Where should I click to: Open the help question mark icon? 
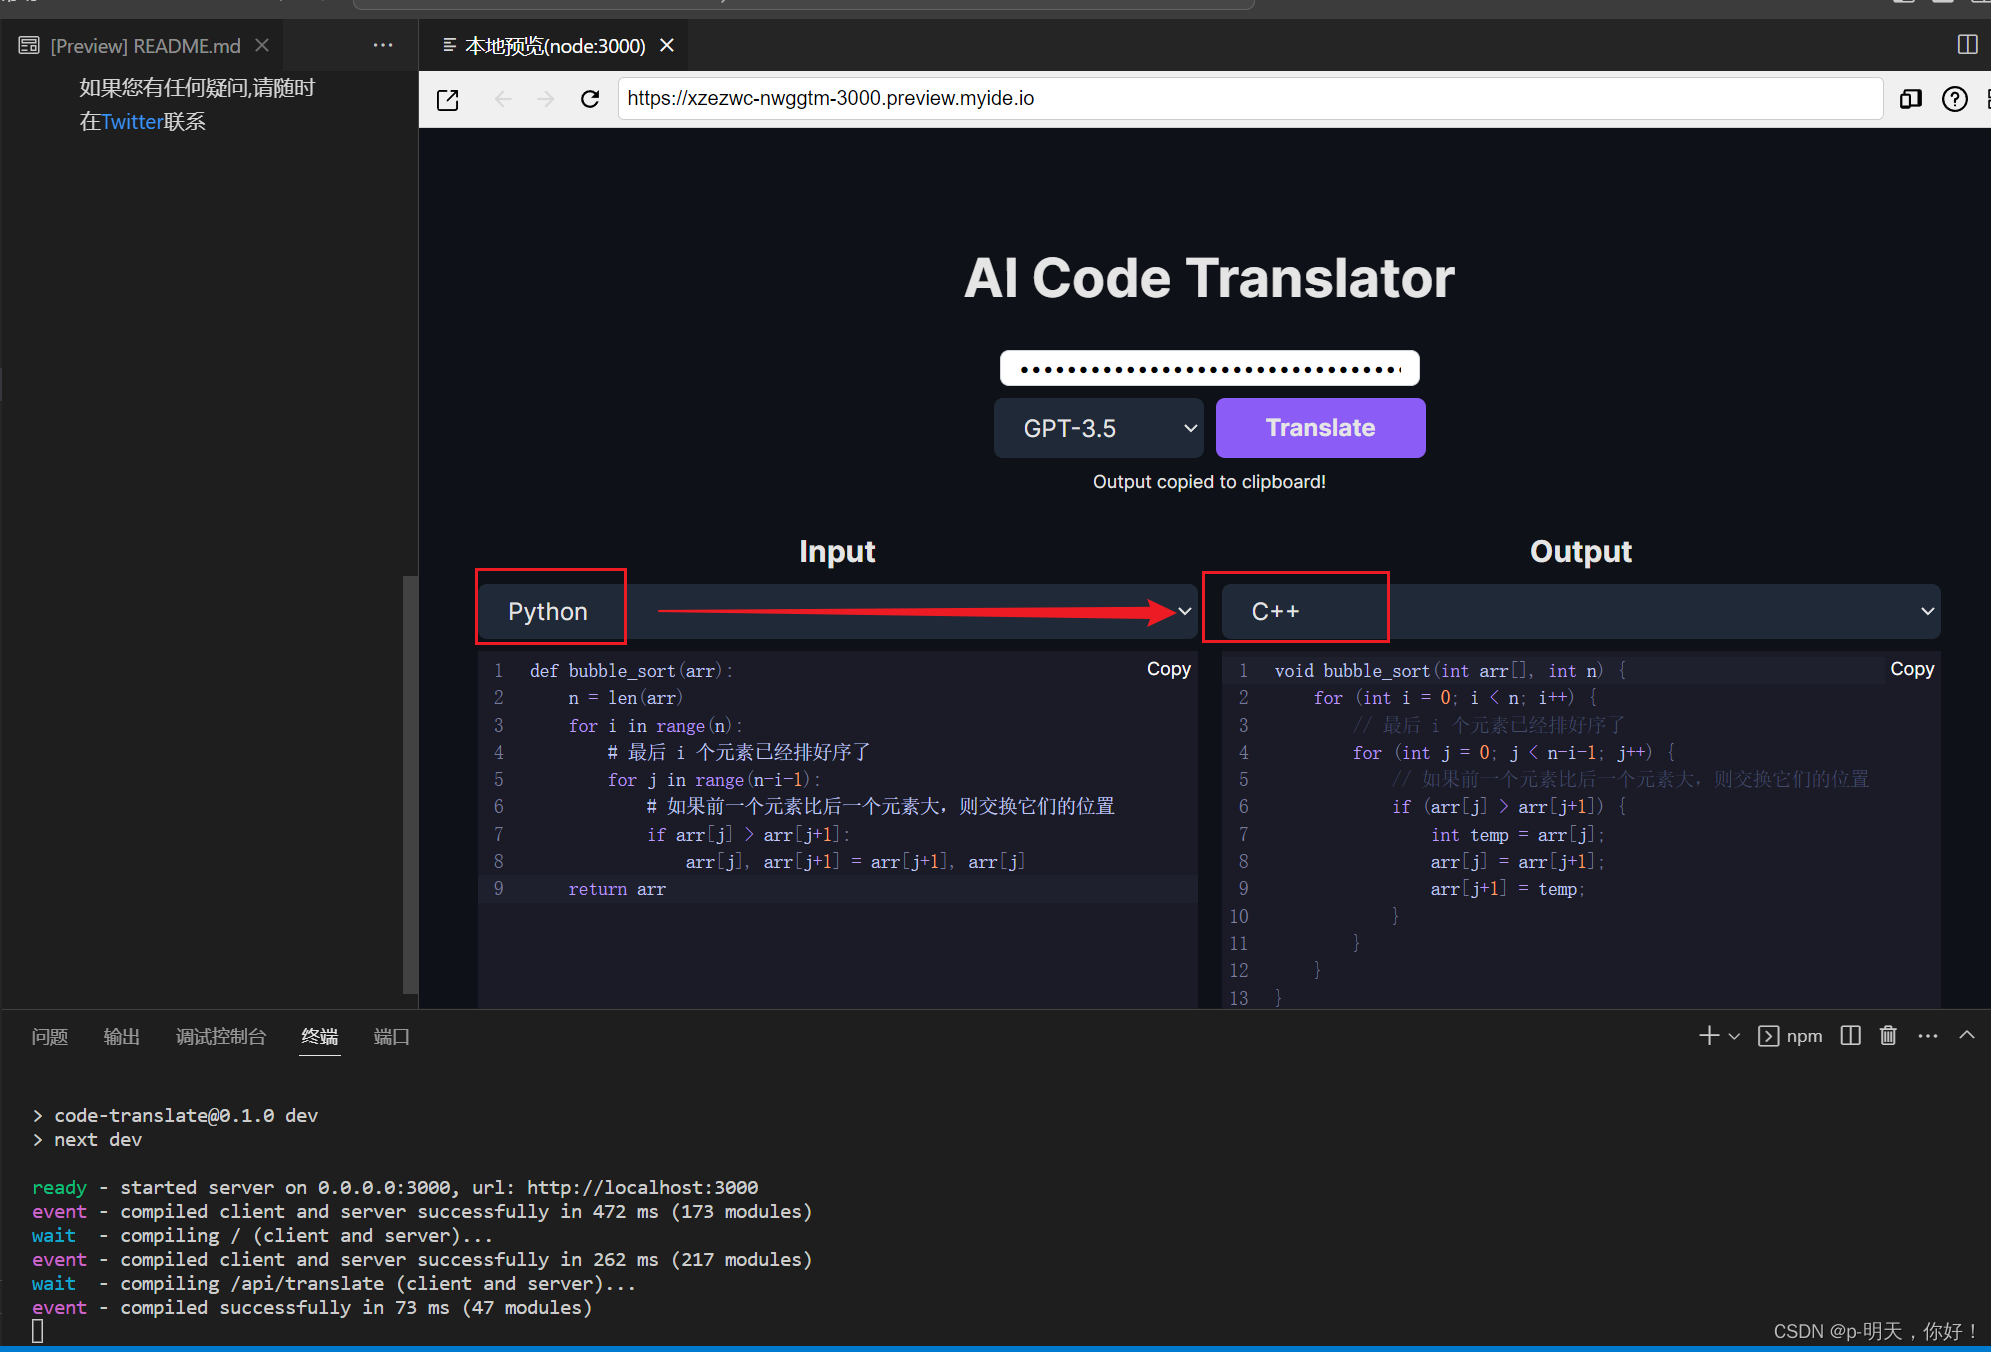click(x=1955, y=99)
